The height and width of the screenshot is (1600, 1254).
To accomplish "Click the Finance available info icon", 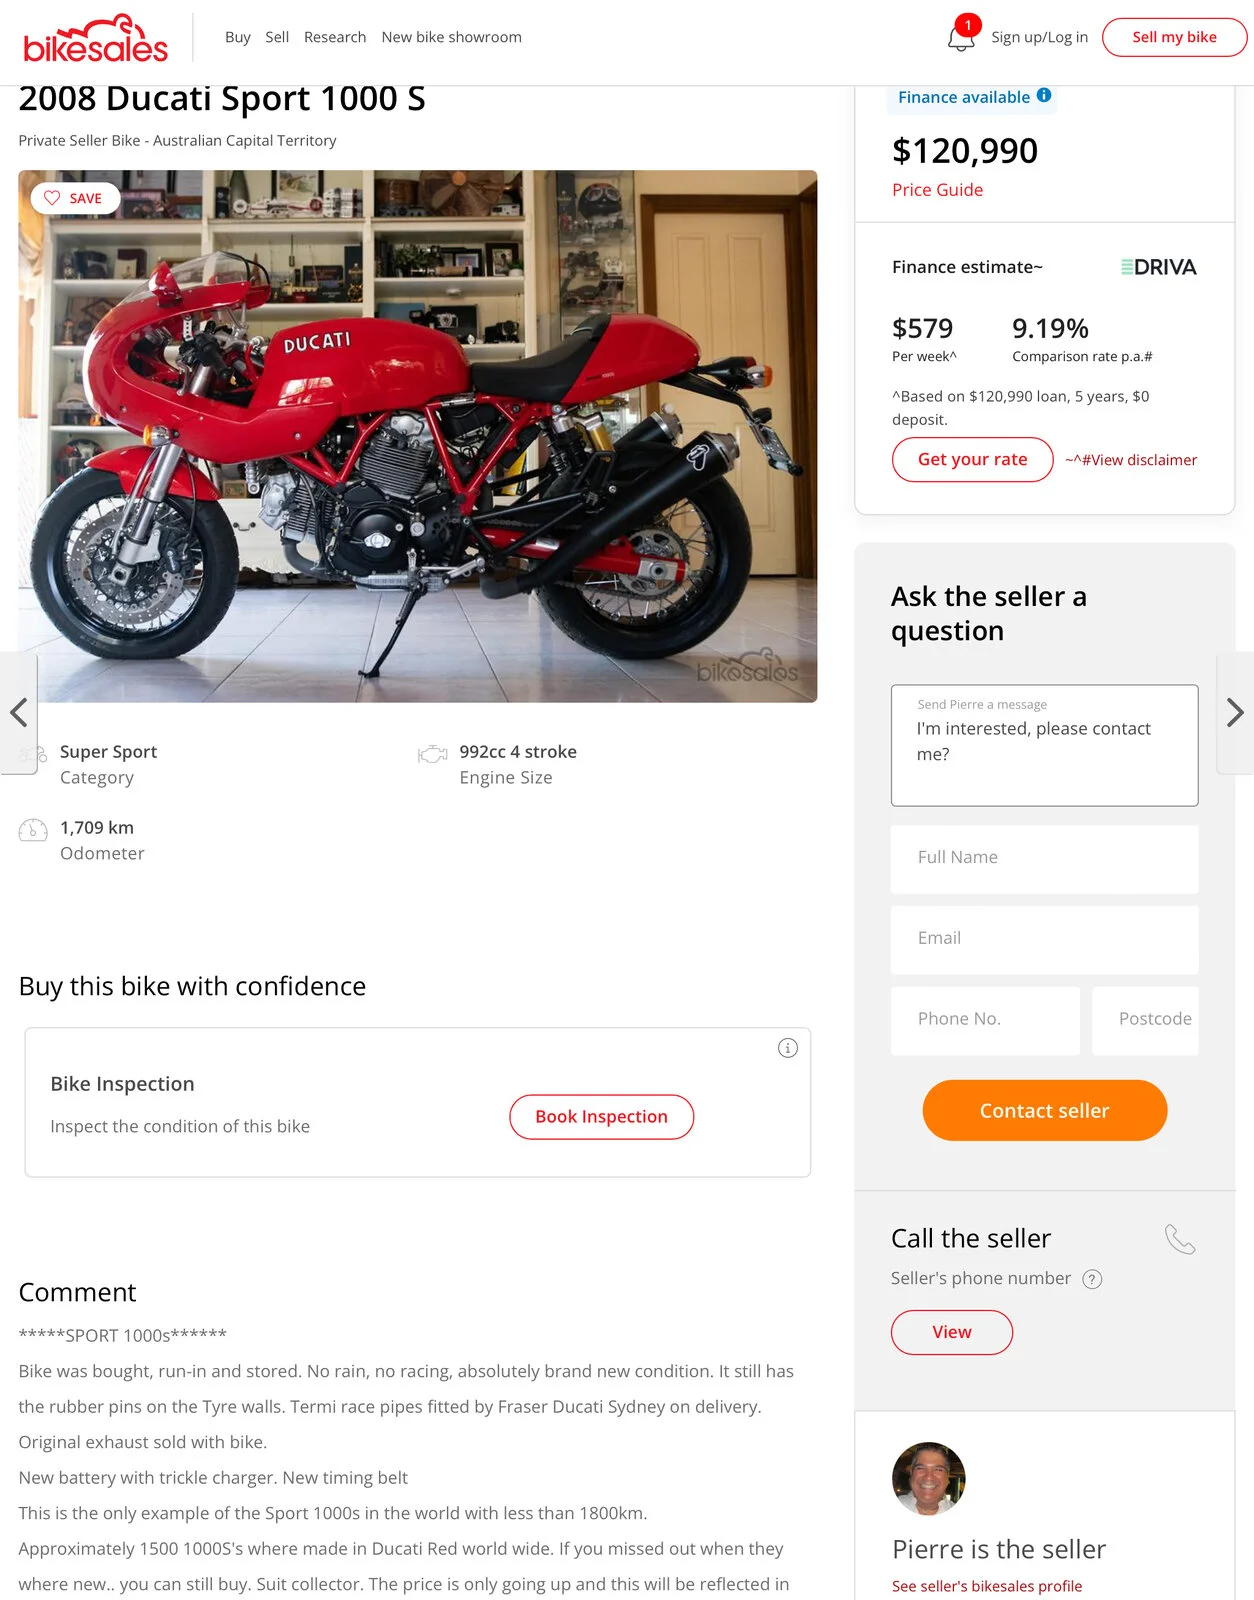I will click(x=1044, y=95).
